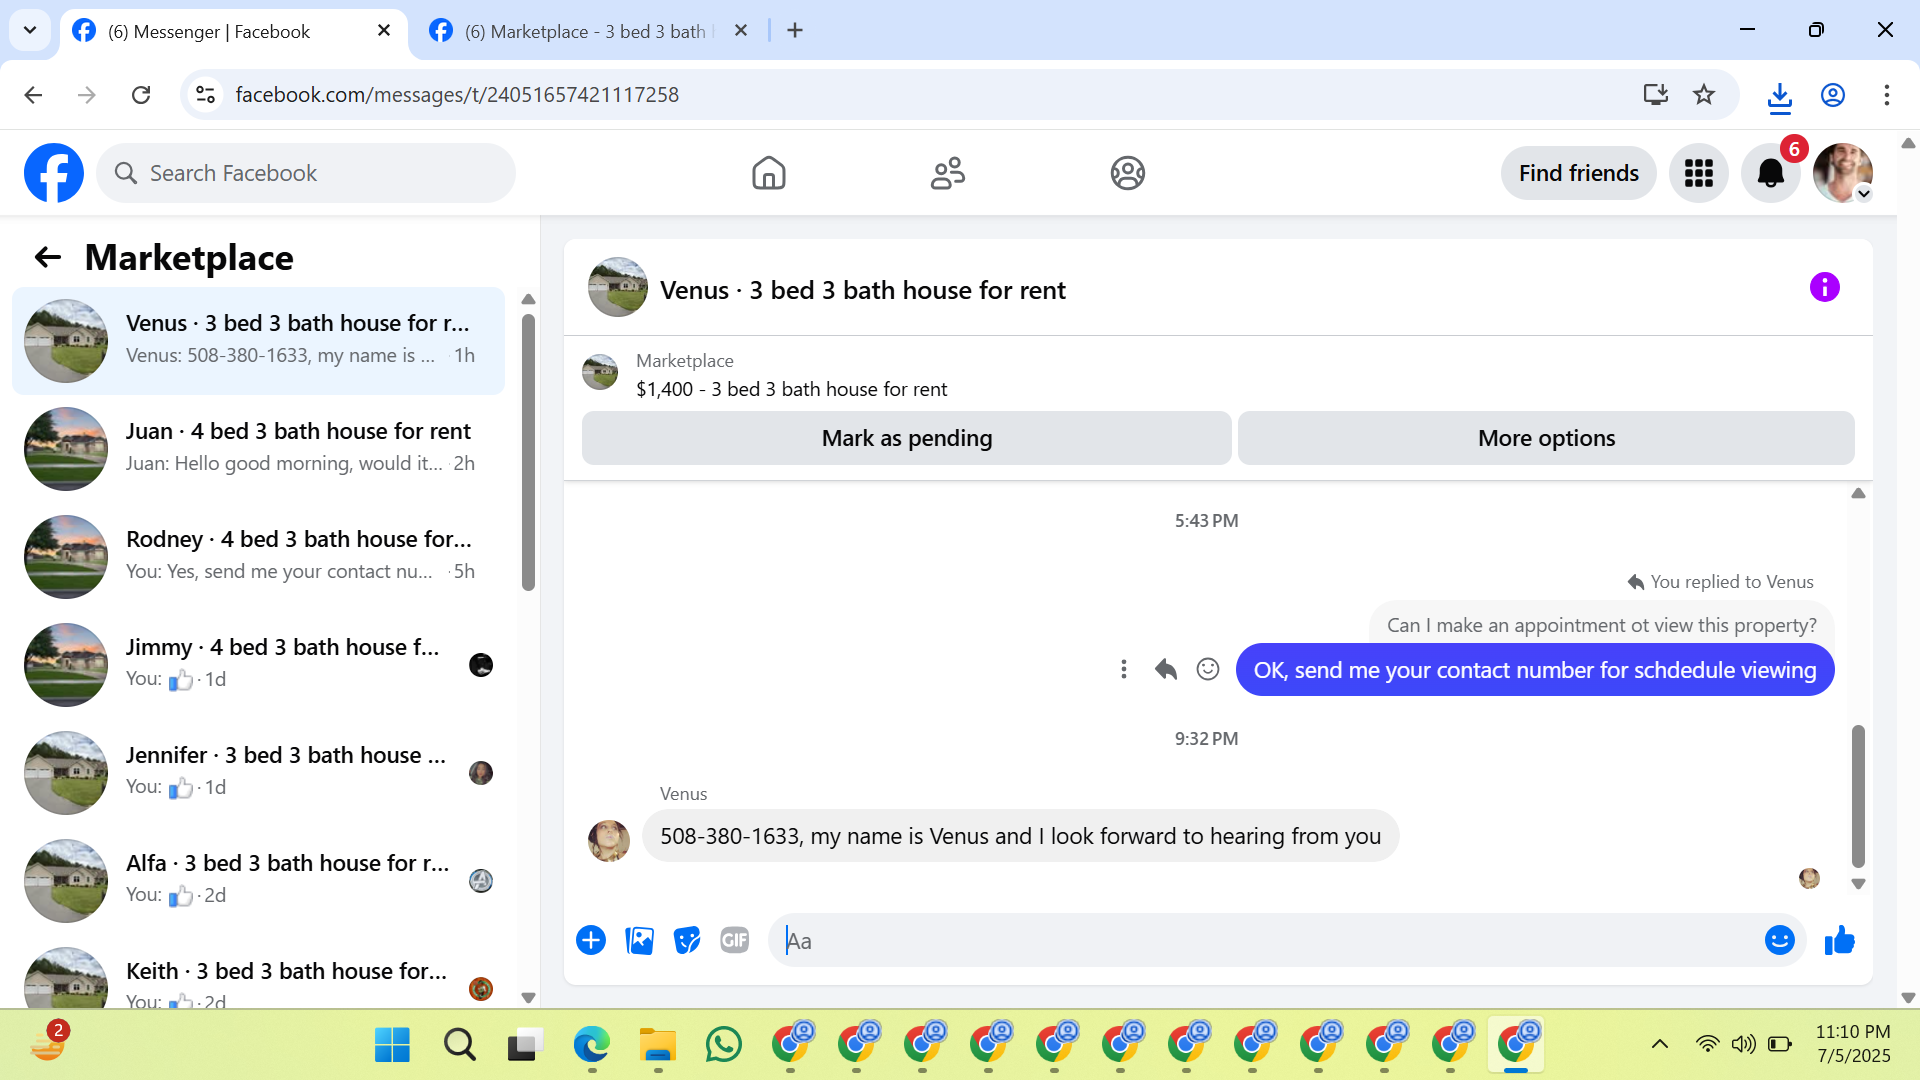Go back from Marketplace chat list
Viewport: 1920px width, 1080px height.
[47, 258]
